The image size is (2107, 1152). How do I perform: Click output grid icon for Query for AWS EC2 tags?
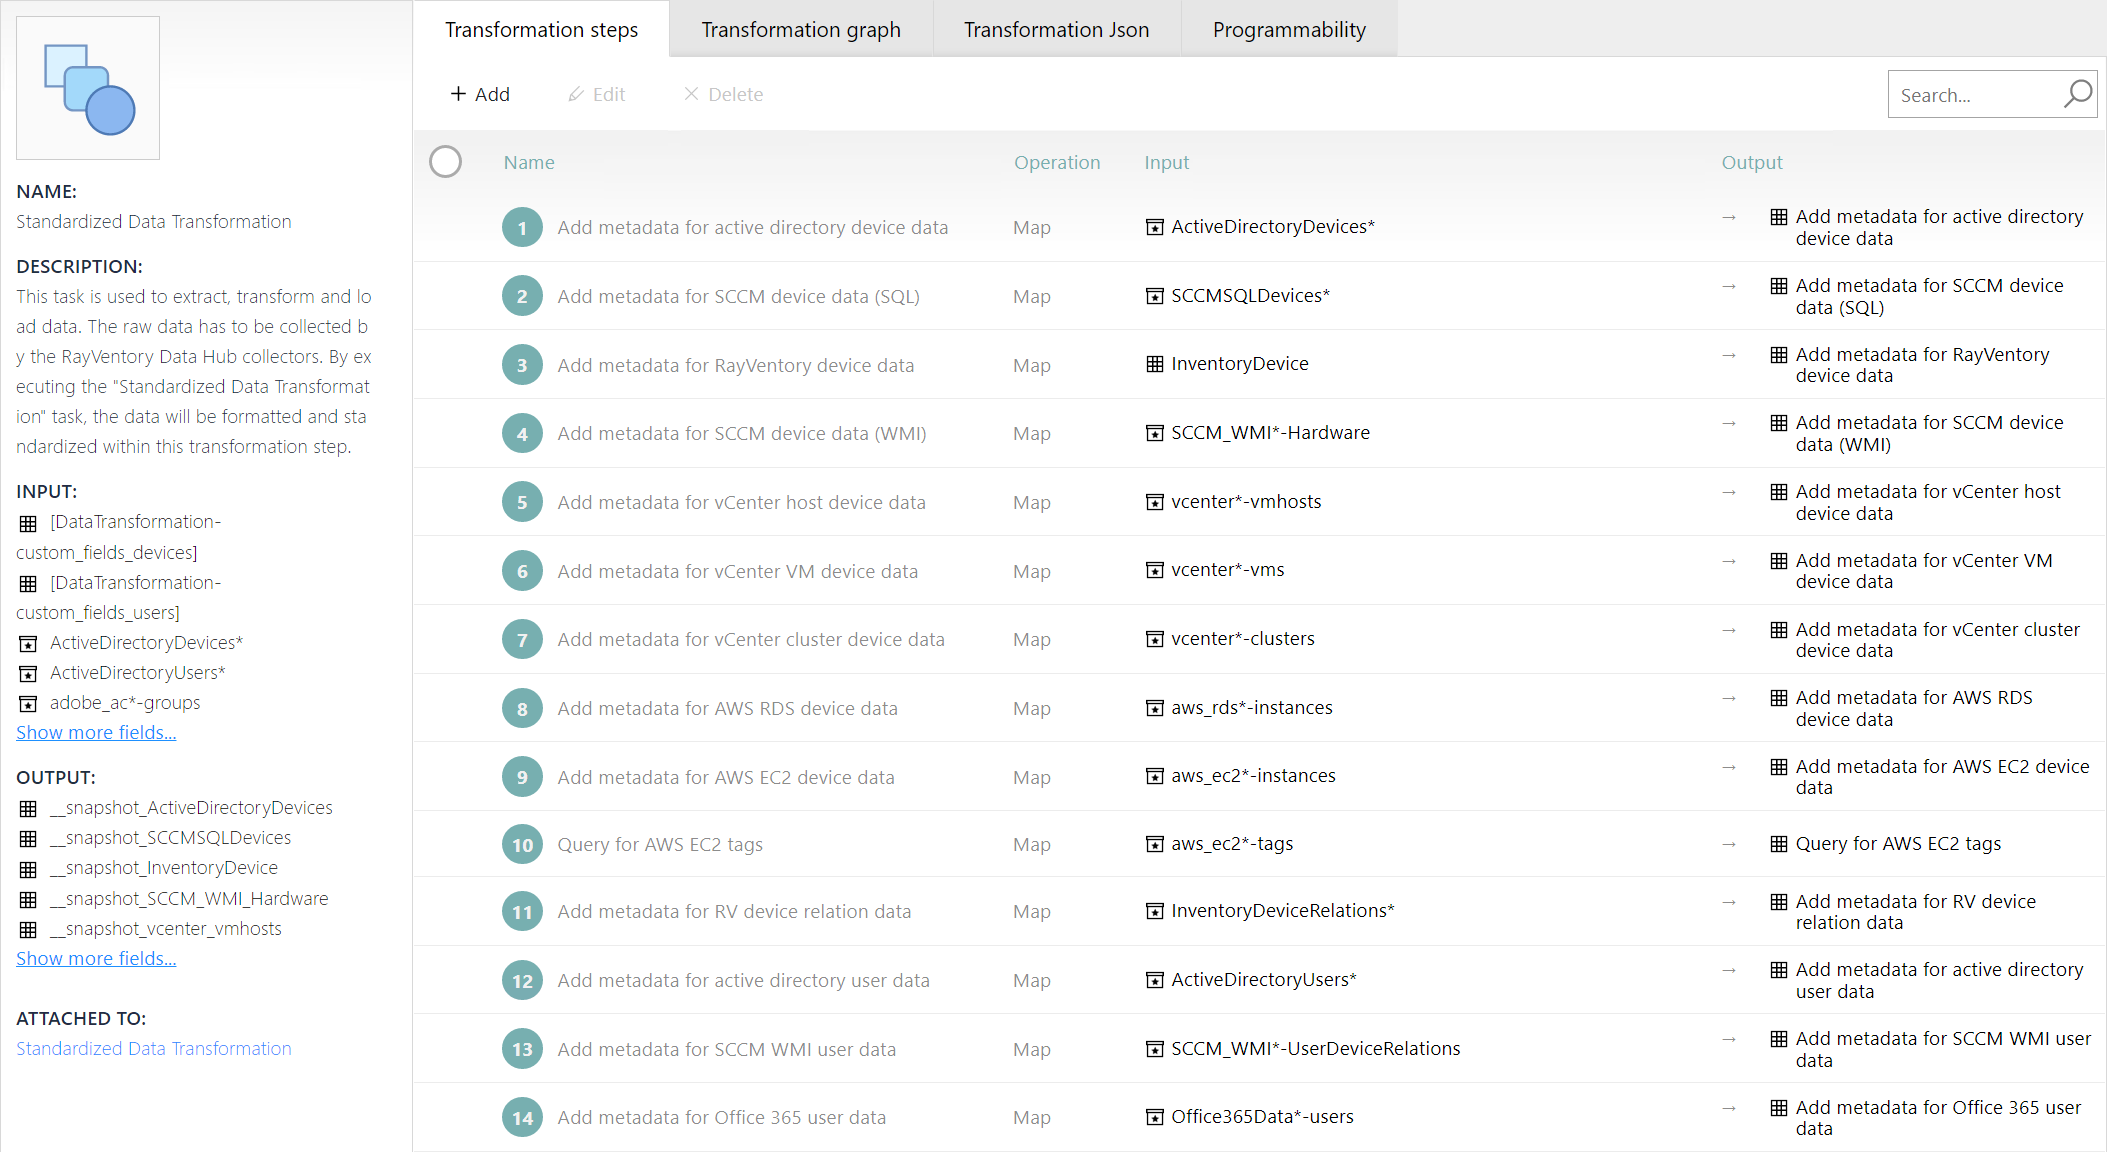[x=1778, y=844]
